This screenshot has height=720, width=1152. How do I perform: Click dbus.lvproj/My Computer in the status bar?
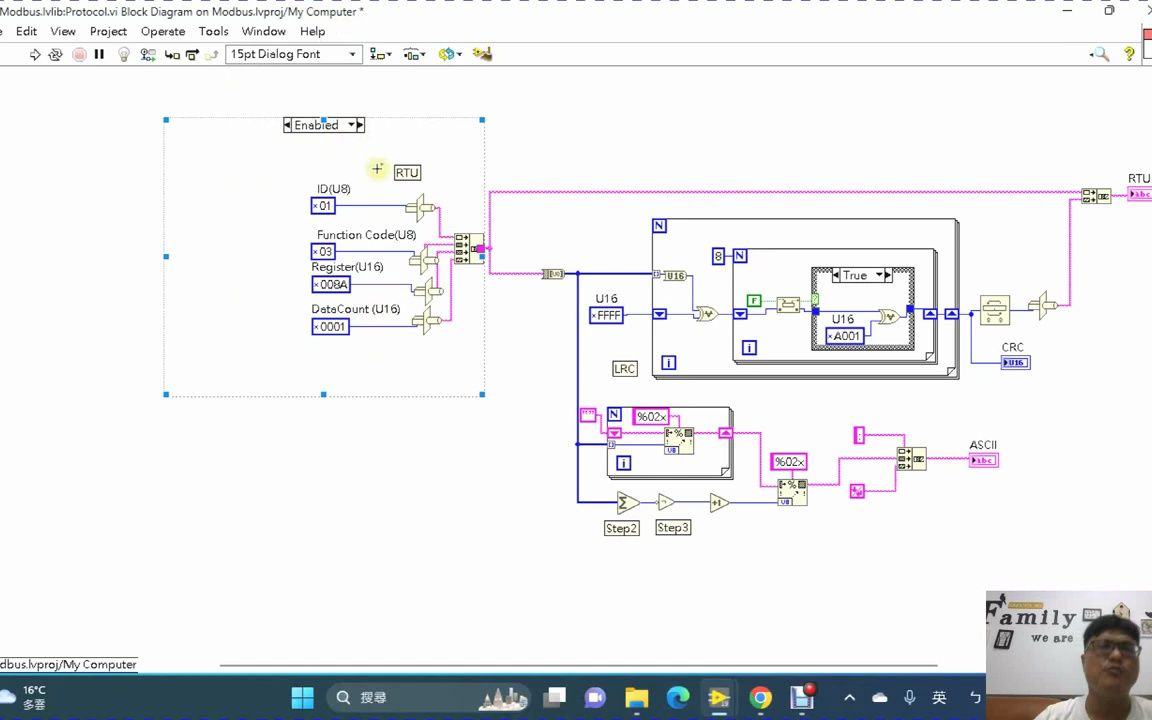point(68,664)
